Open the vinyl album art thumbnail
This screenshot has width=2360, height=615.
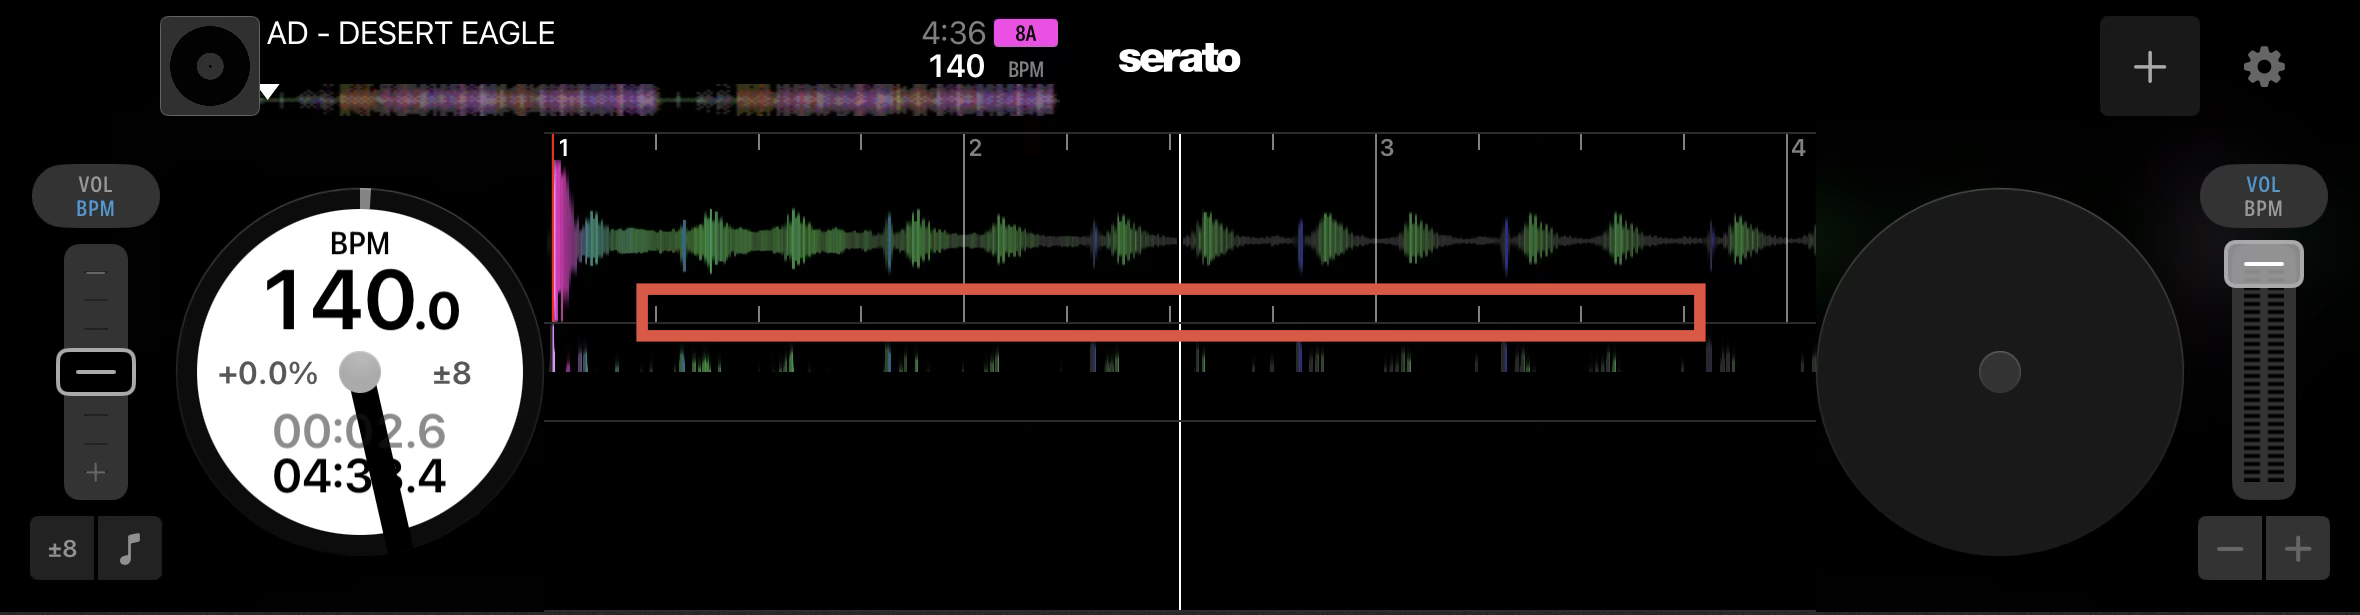(x=210, y=66)
